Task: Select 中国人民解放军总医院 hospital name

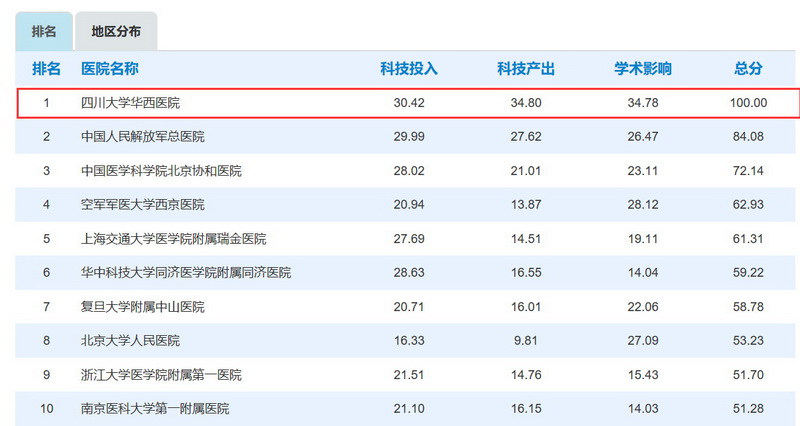Action: pos(143,136)
